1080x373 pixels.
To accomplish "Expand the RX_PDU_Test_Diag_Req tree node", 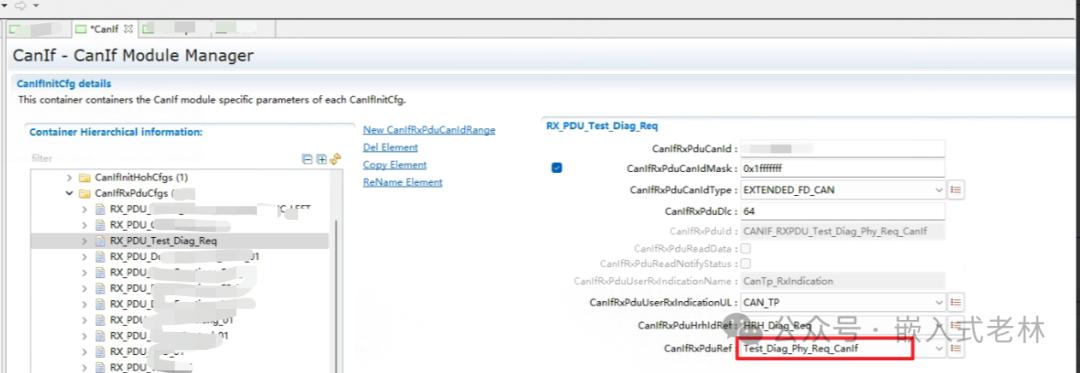I will coord(84,241).
